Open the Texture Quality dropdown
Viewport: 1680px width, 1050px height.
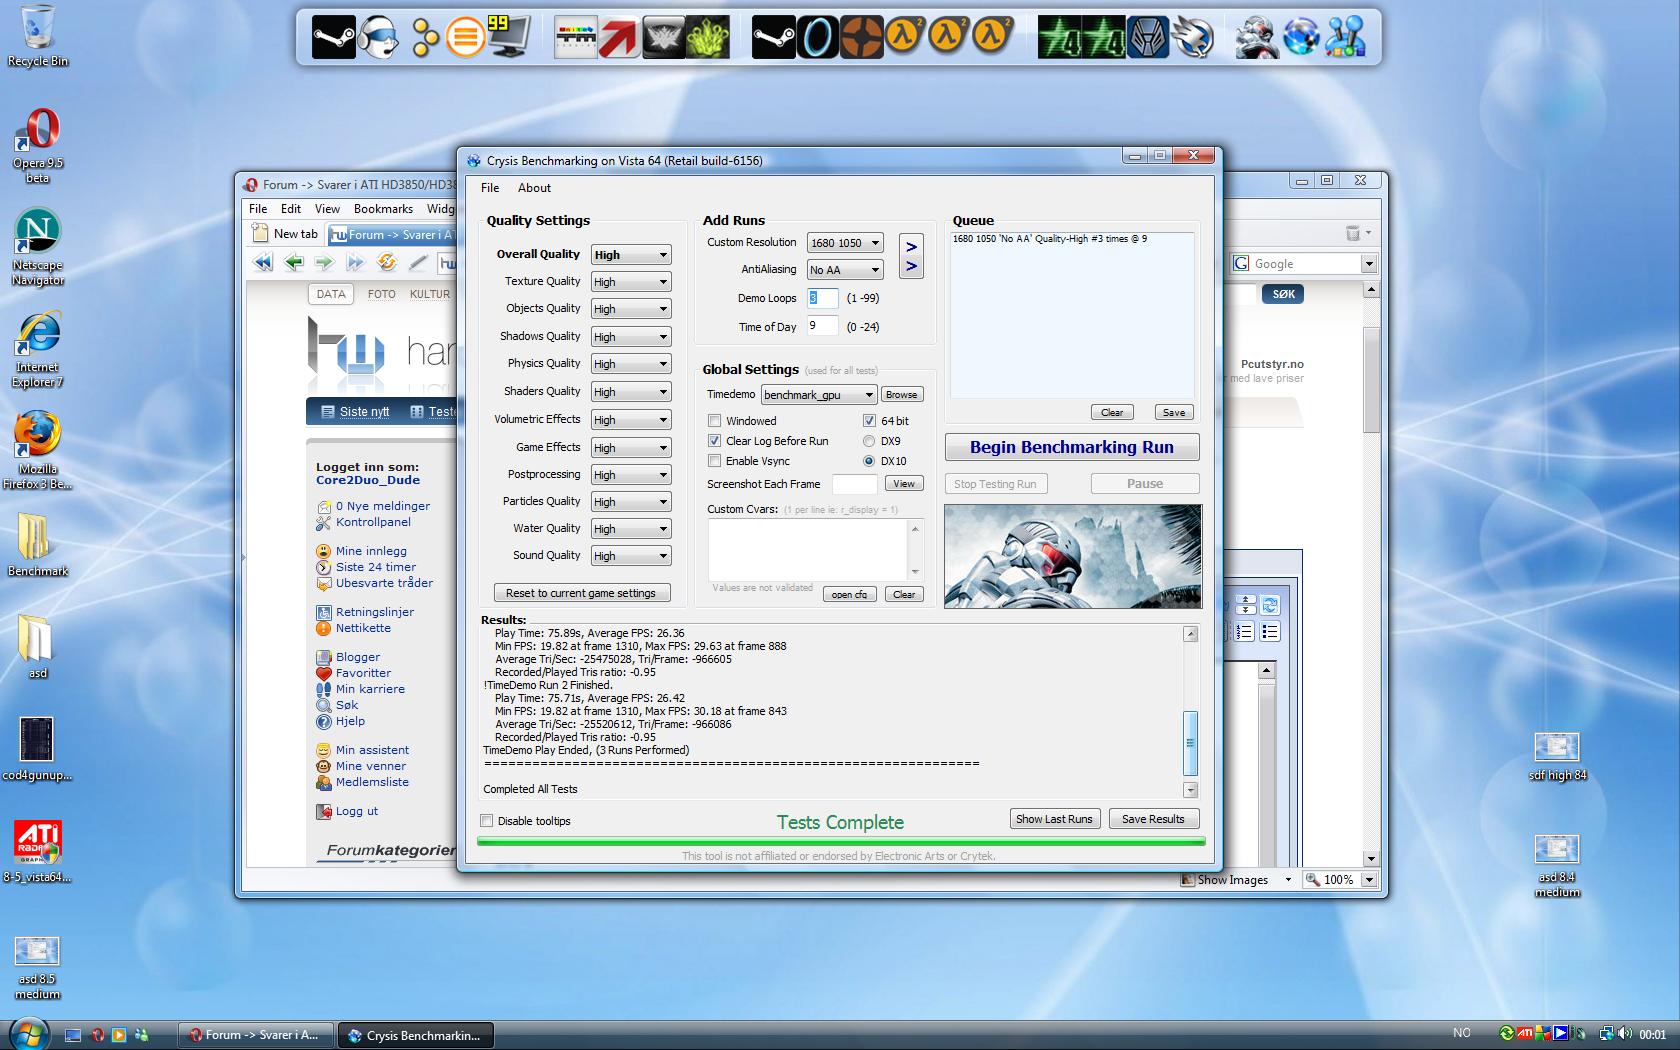tap(631, 282)
